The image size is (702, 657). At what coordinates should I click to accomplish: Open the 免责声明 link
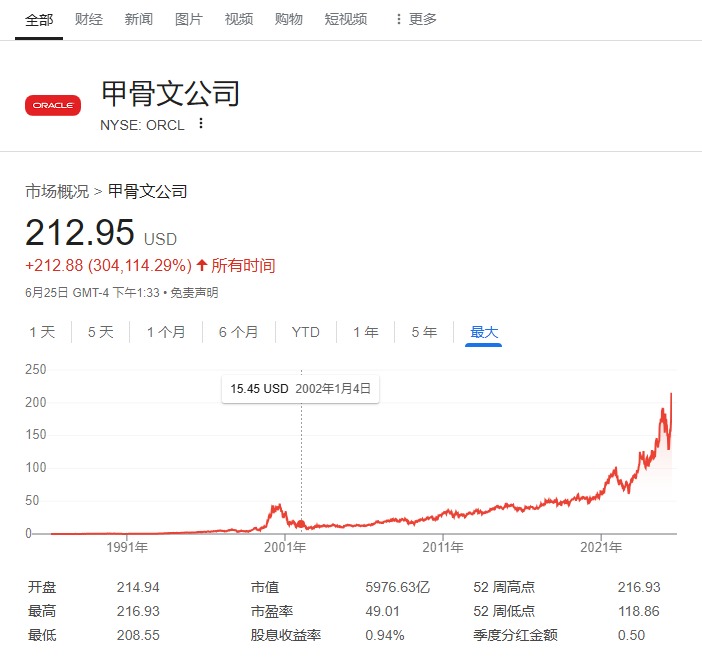(x=194, y=293)
